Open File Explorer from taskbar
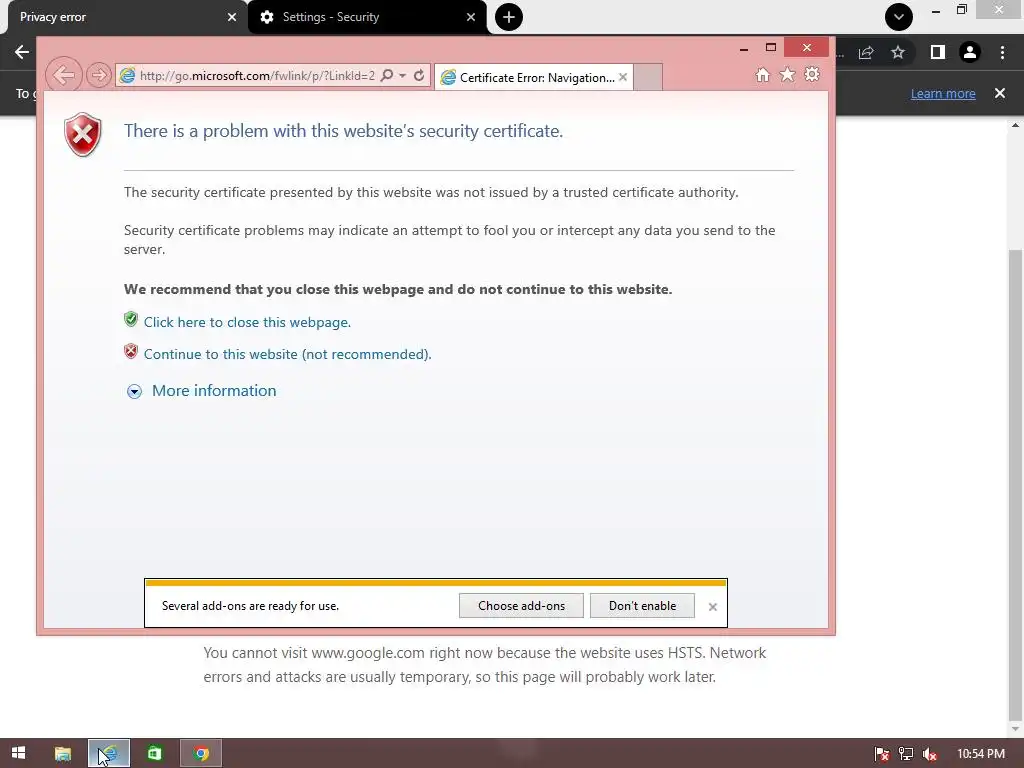The width and height of the screenshot is (1024, 768). [x=63, y=754]
